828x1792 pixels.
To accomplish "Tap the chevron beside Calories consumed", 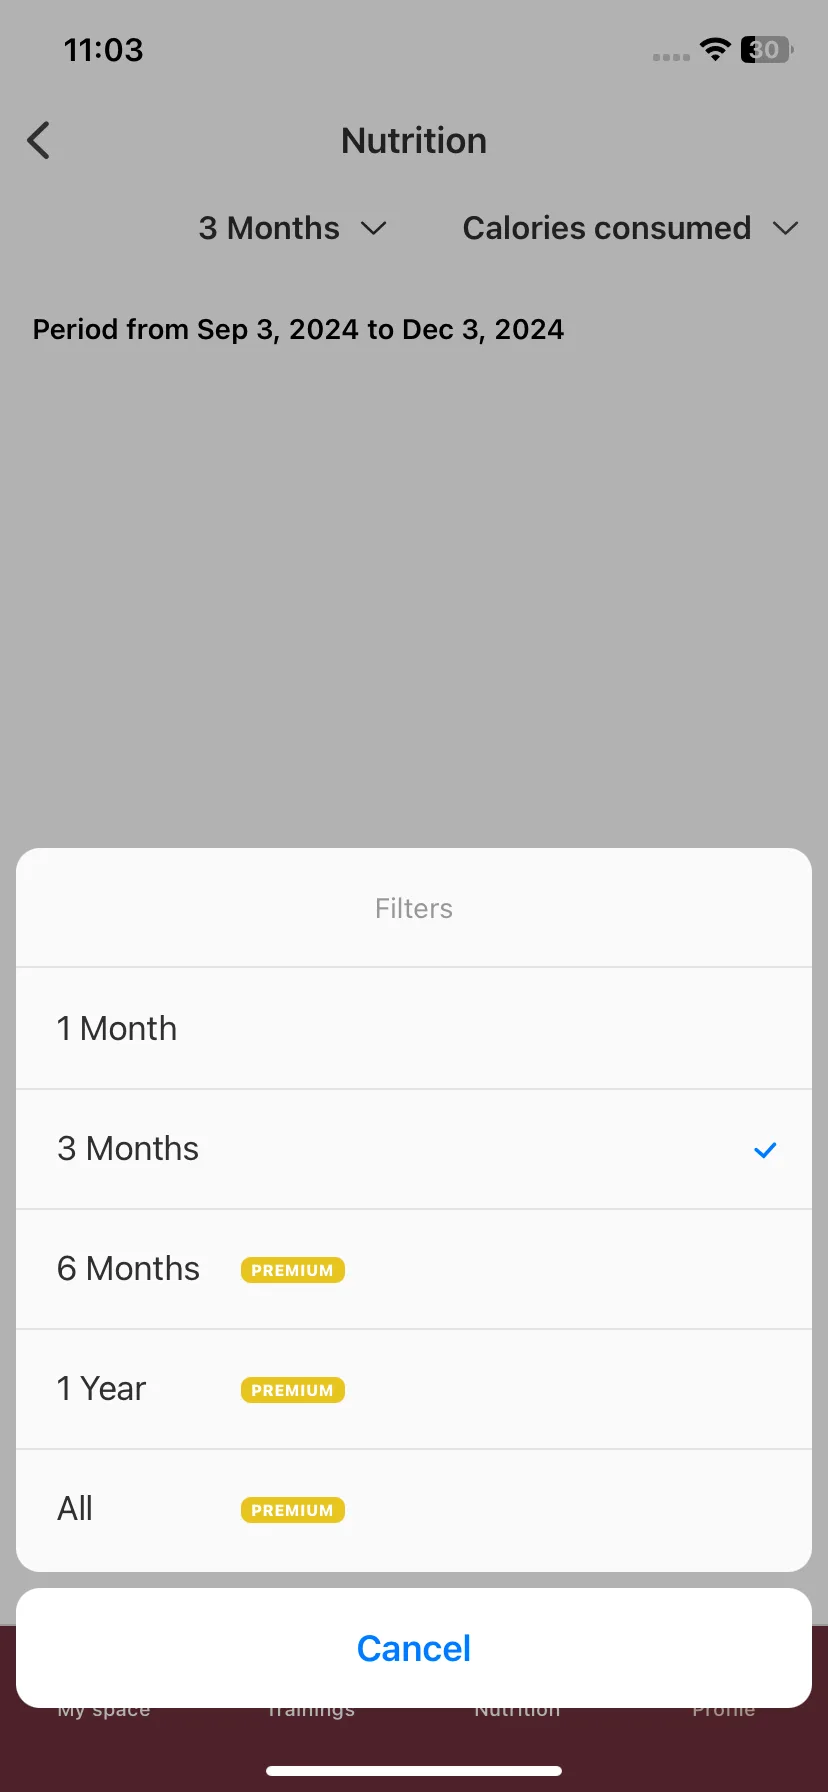I will 786,229.
